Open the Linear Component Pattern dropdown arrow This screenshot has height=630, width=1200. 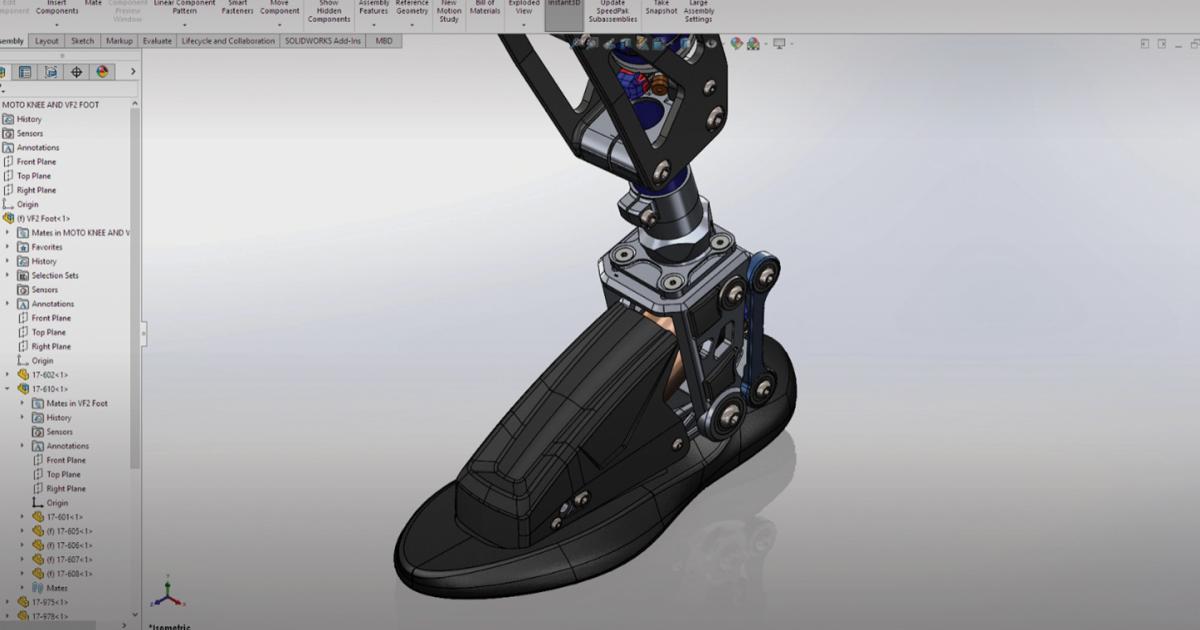point(184,24)
